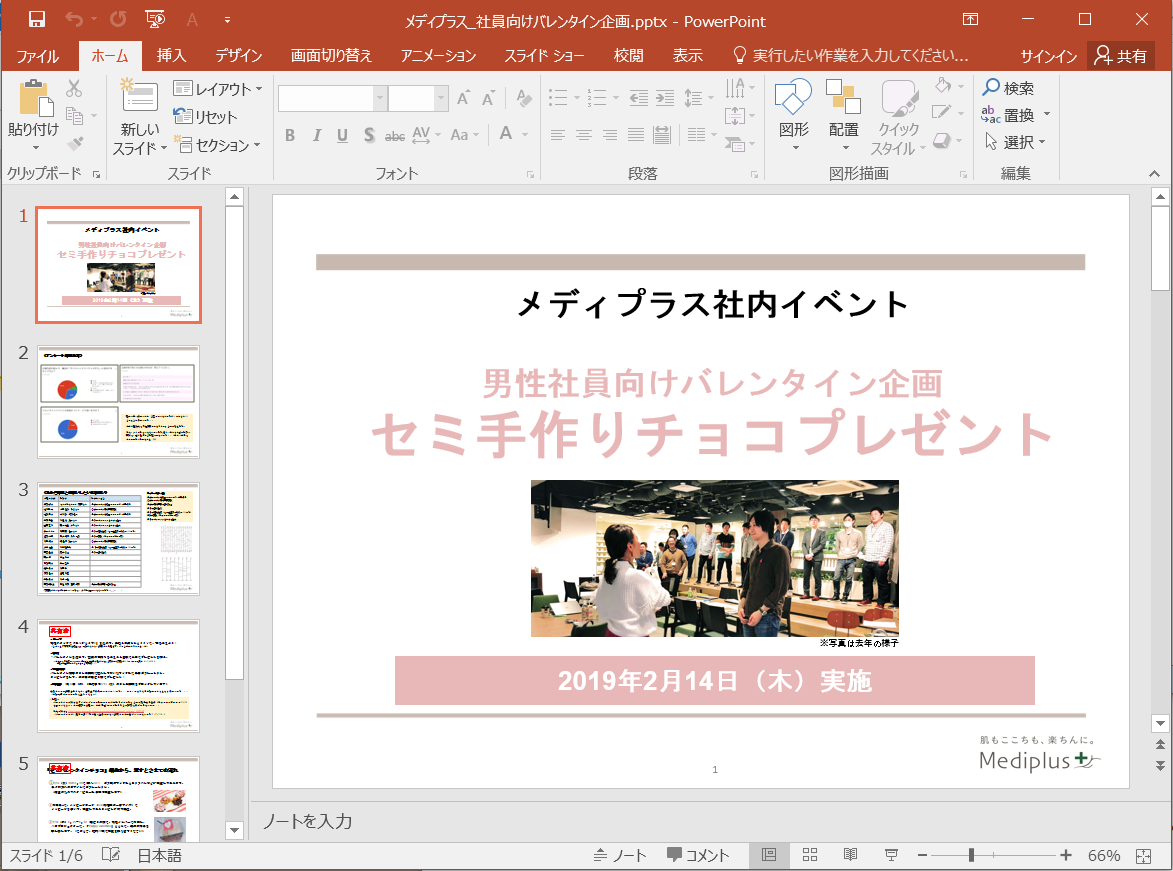Click the Increase Indent icon

point(664,97)
